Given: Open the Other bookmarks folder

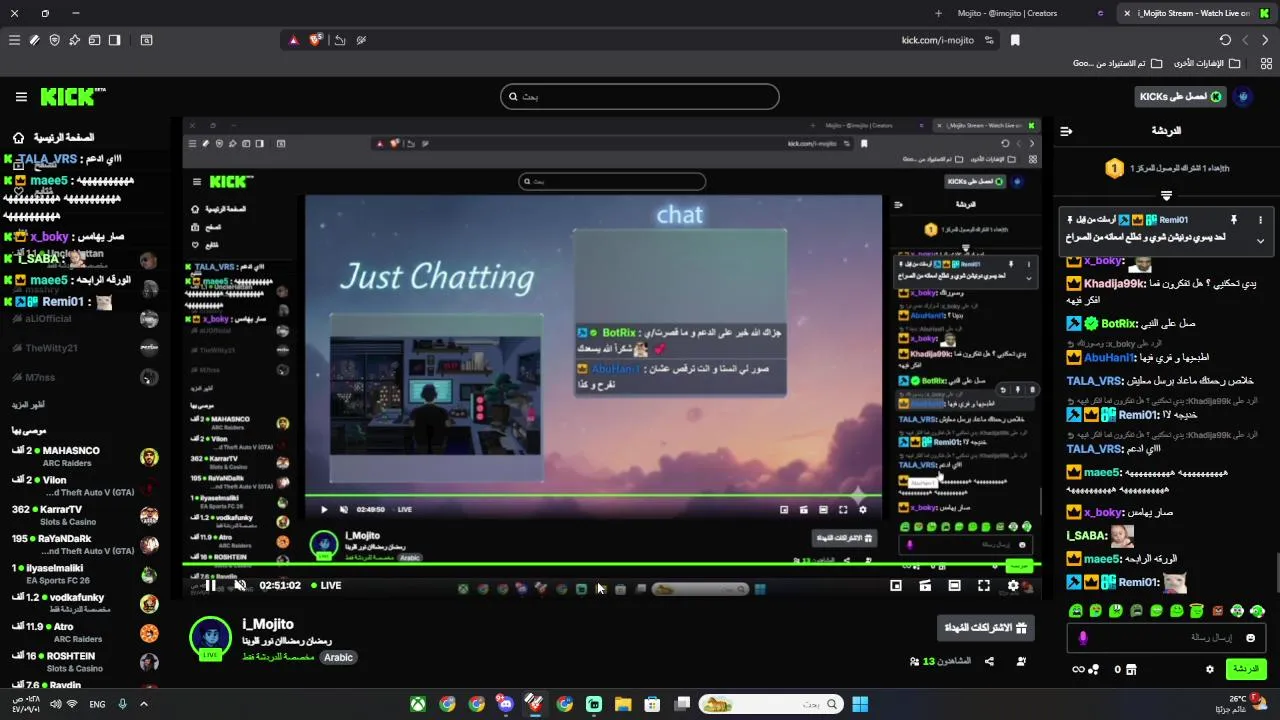Looking at the screenshot, I should click(x=1207, y=63).
